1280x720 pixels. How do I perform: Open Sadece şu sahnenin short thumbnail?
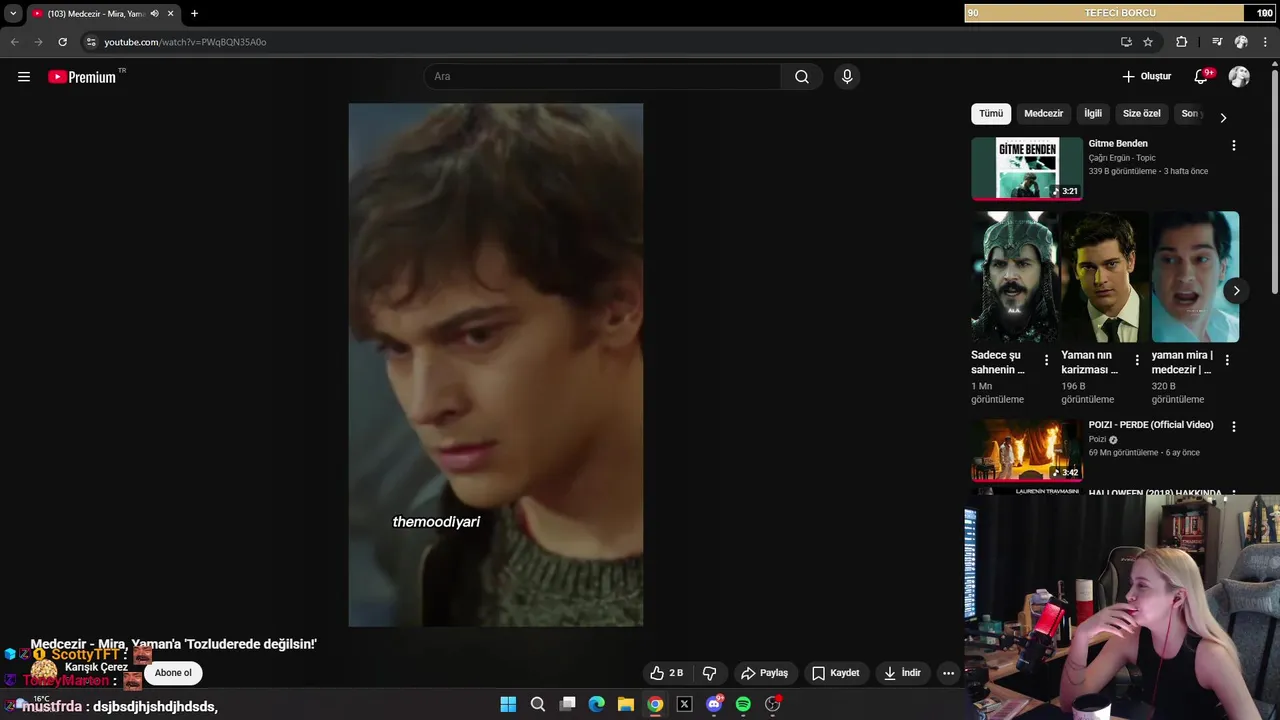coord(1015,277)
